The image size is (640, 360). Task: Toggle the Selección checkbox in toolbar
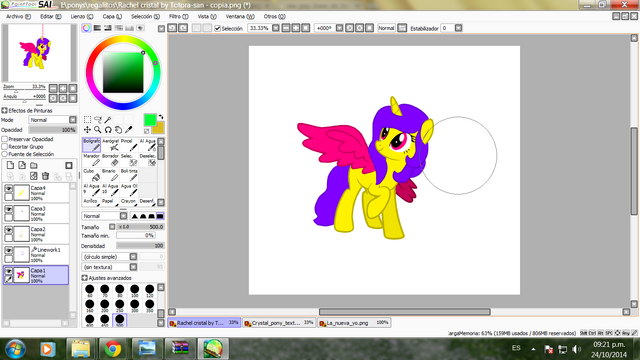tap(218, 28)
